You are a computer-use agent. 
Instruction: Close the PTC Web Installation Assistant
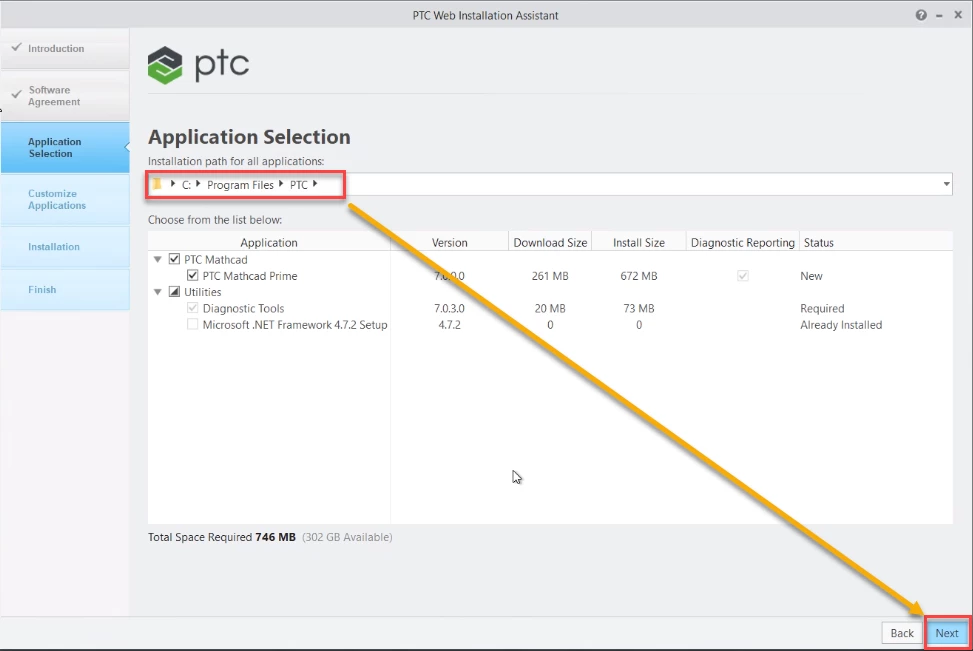click(958, 15)
